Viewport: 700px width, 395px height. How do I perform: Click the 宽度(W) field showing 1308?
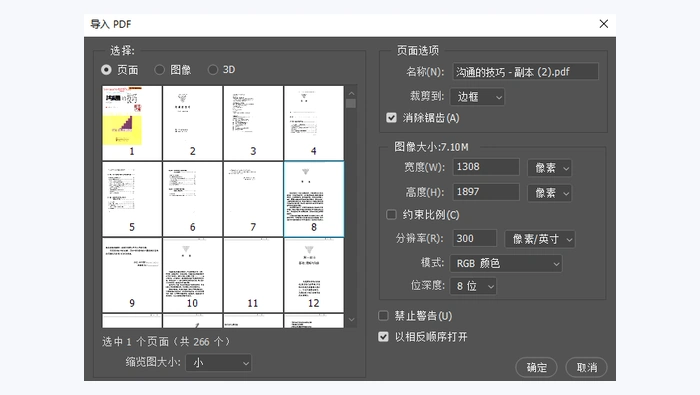(x=486, y=167)
